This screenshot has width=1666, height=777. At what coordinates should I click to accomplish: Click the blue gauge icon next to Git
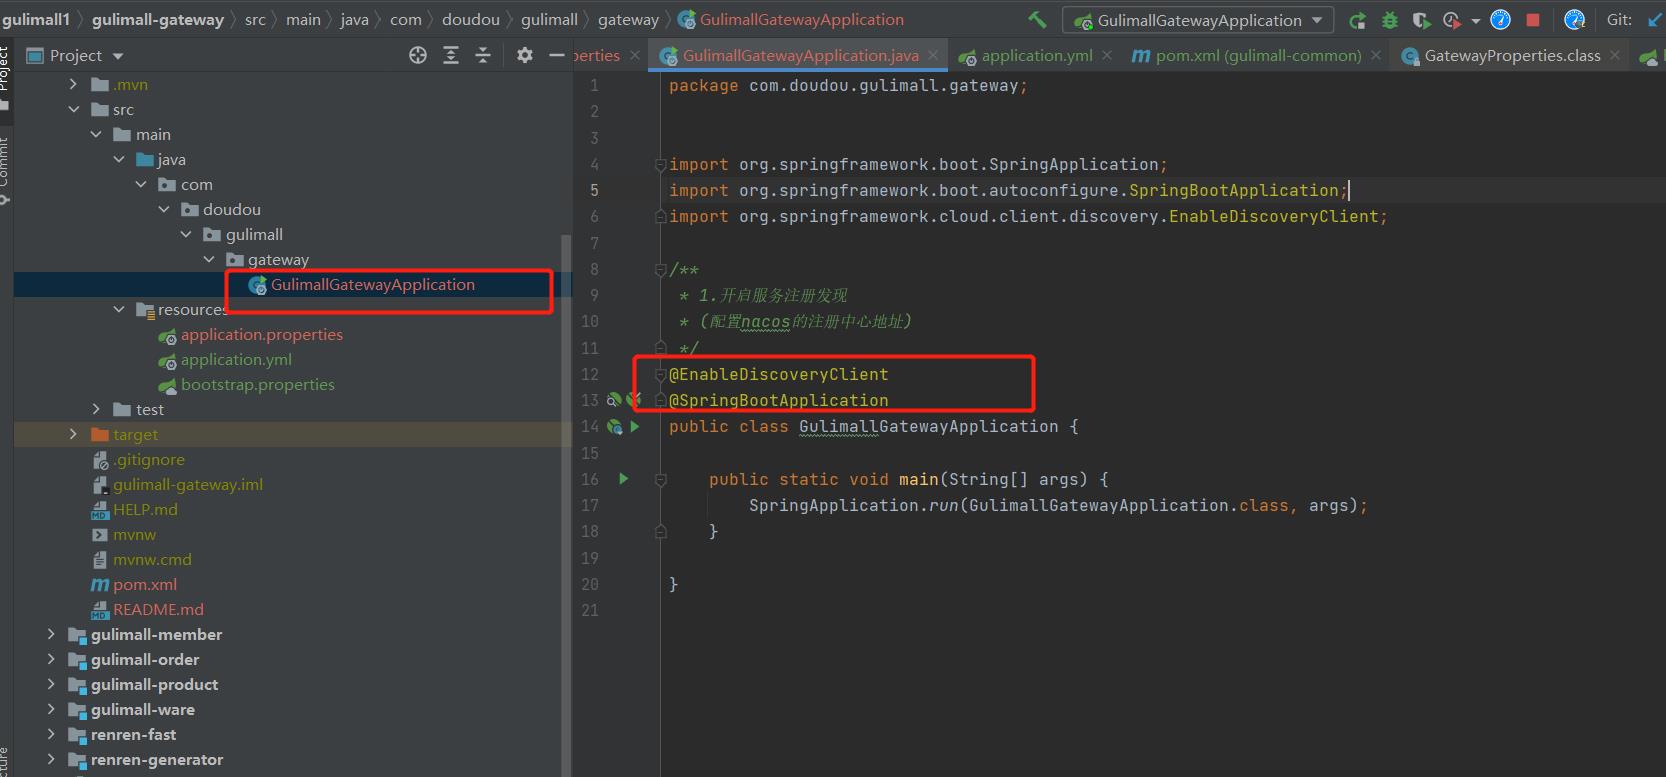point(1574,20)
